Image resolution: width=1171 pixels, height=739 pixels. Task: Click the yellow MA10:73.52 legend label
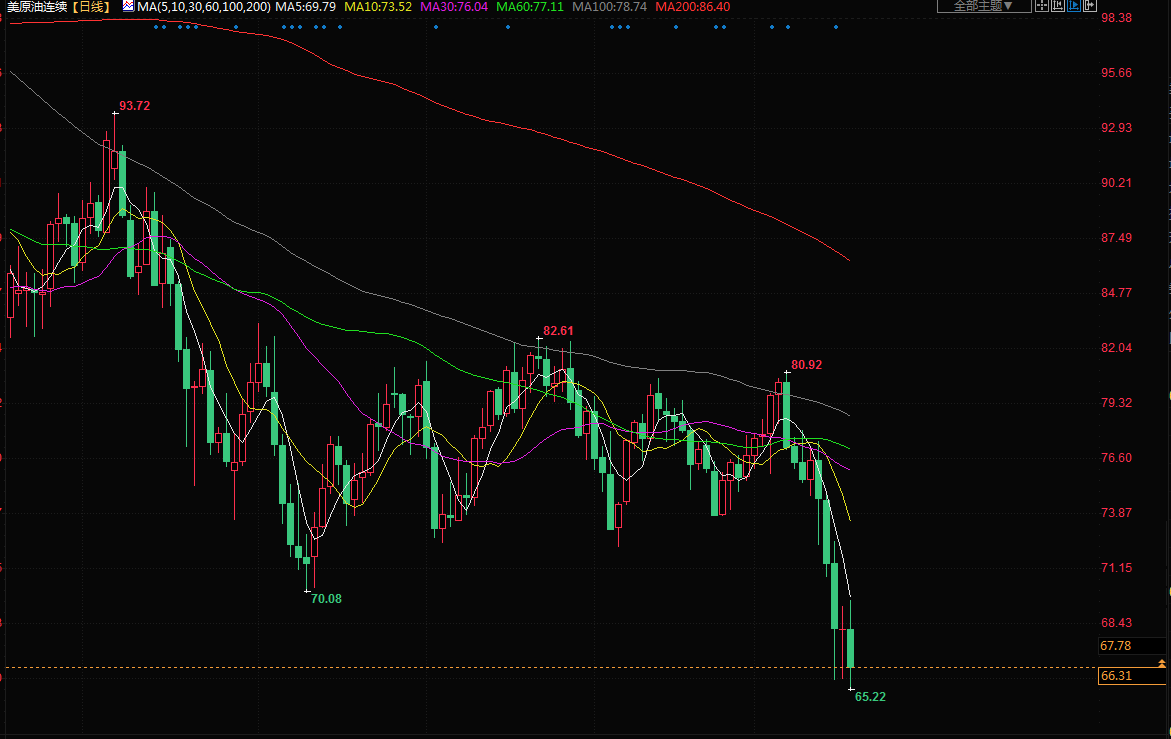point(377,6)
